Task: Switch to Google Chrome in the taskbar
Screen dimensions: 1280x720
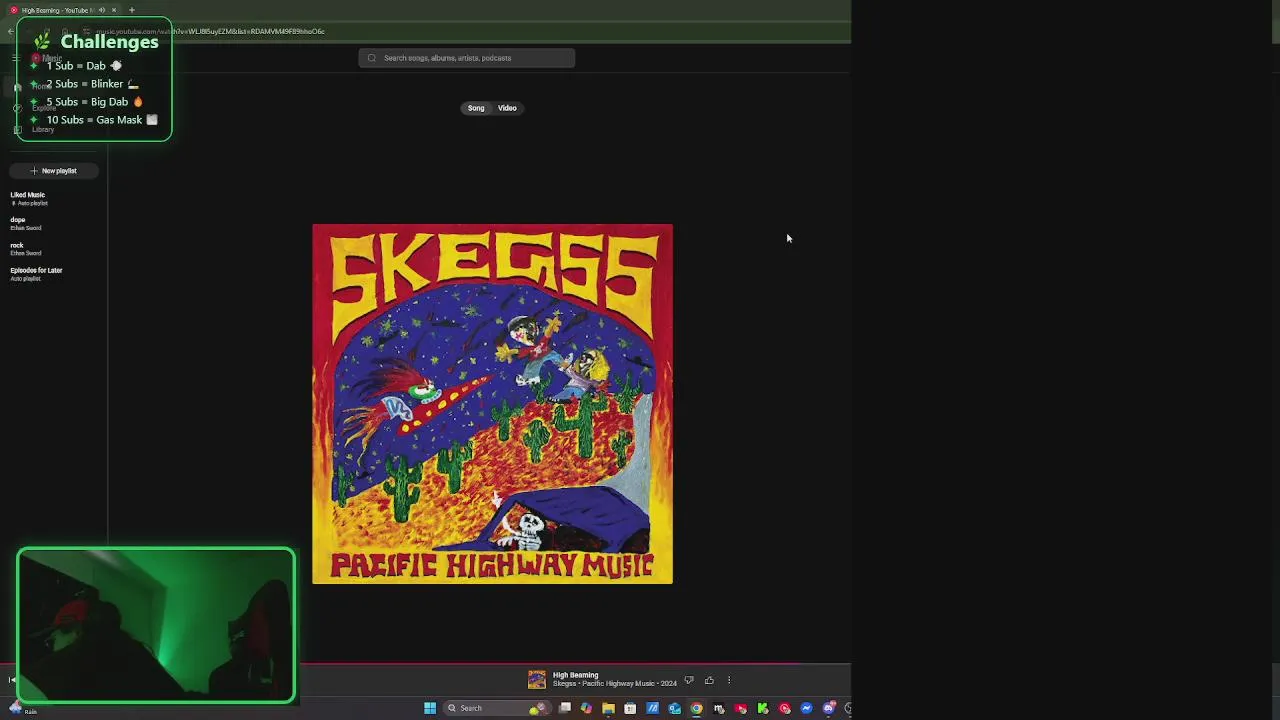Action: [x=697, y=708]
